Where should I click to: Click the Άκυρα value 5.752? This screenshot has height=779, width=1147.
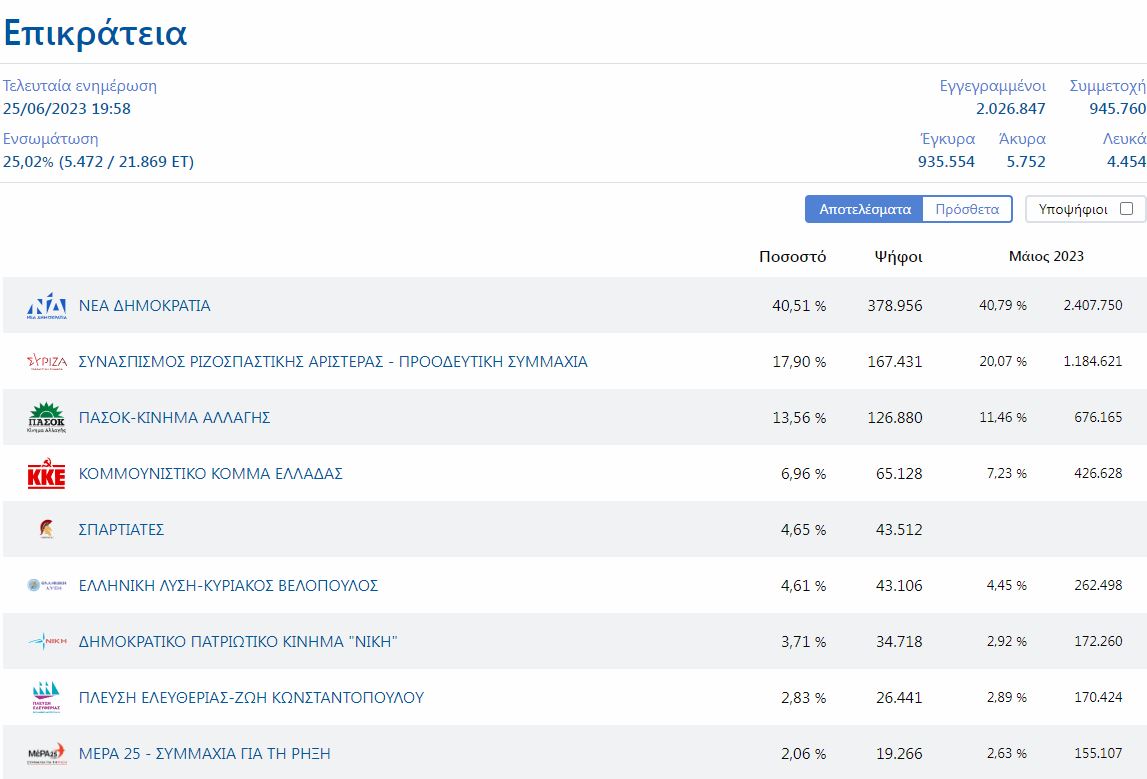1026,162
